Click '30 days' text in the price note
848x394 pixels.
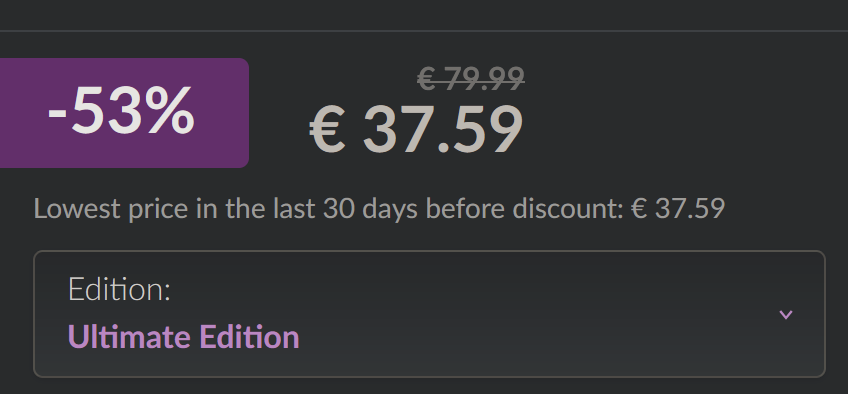click(370, 209)
